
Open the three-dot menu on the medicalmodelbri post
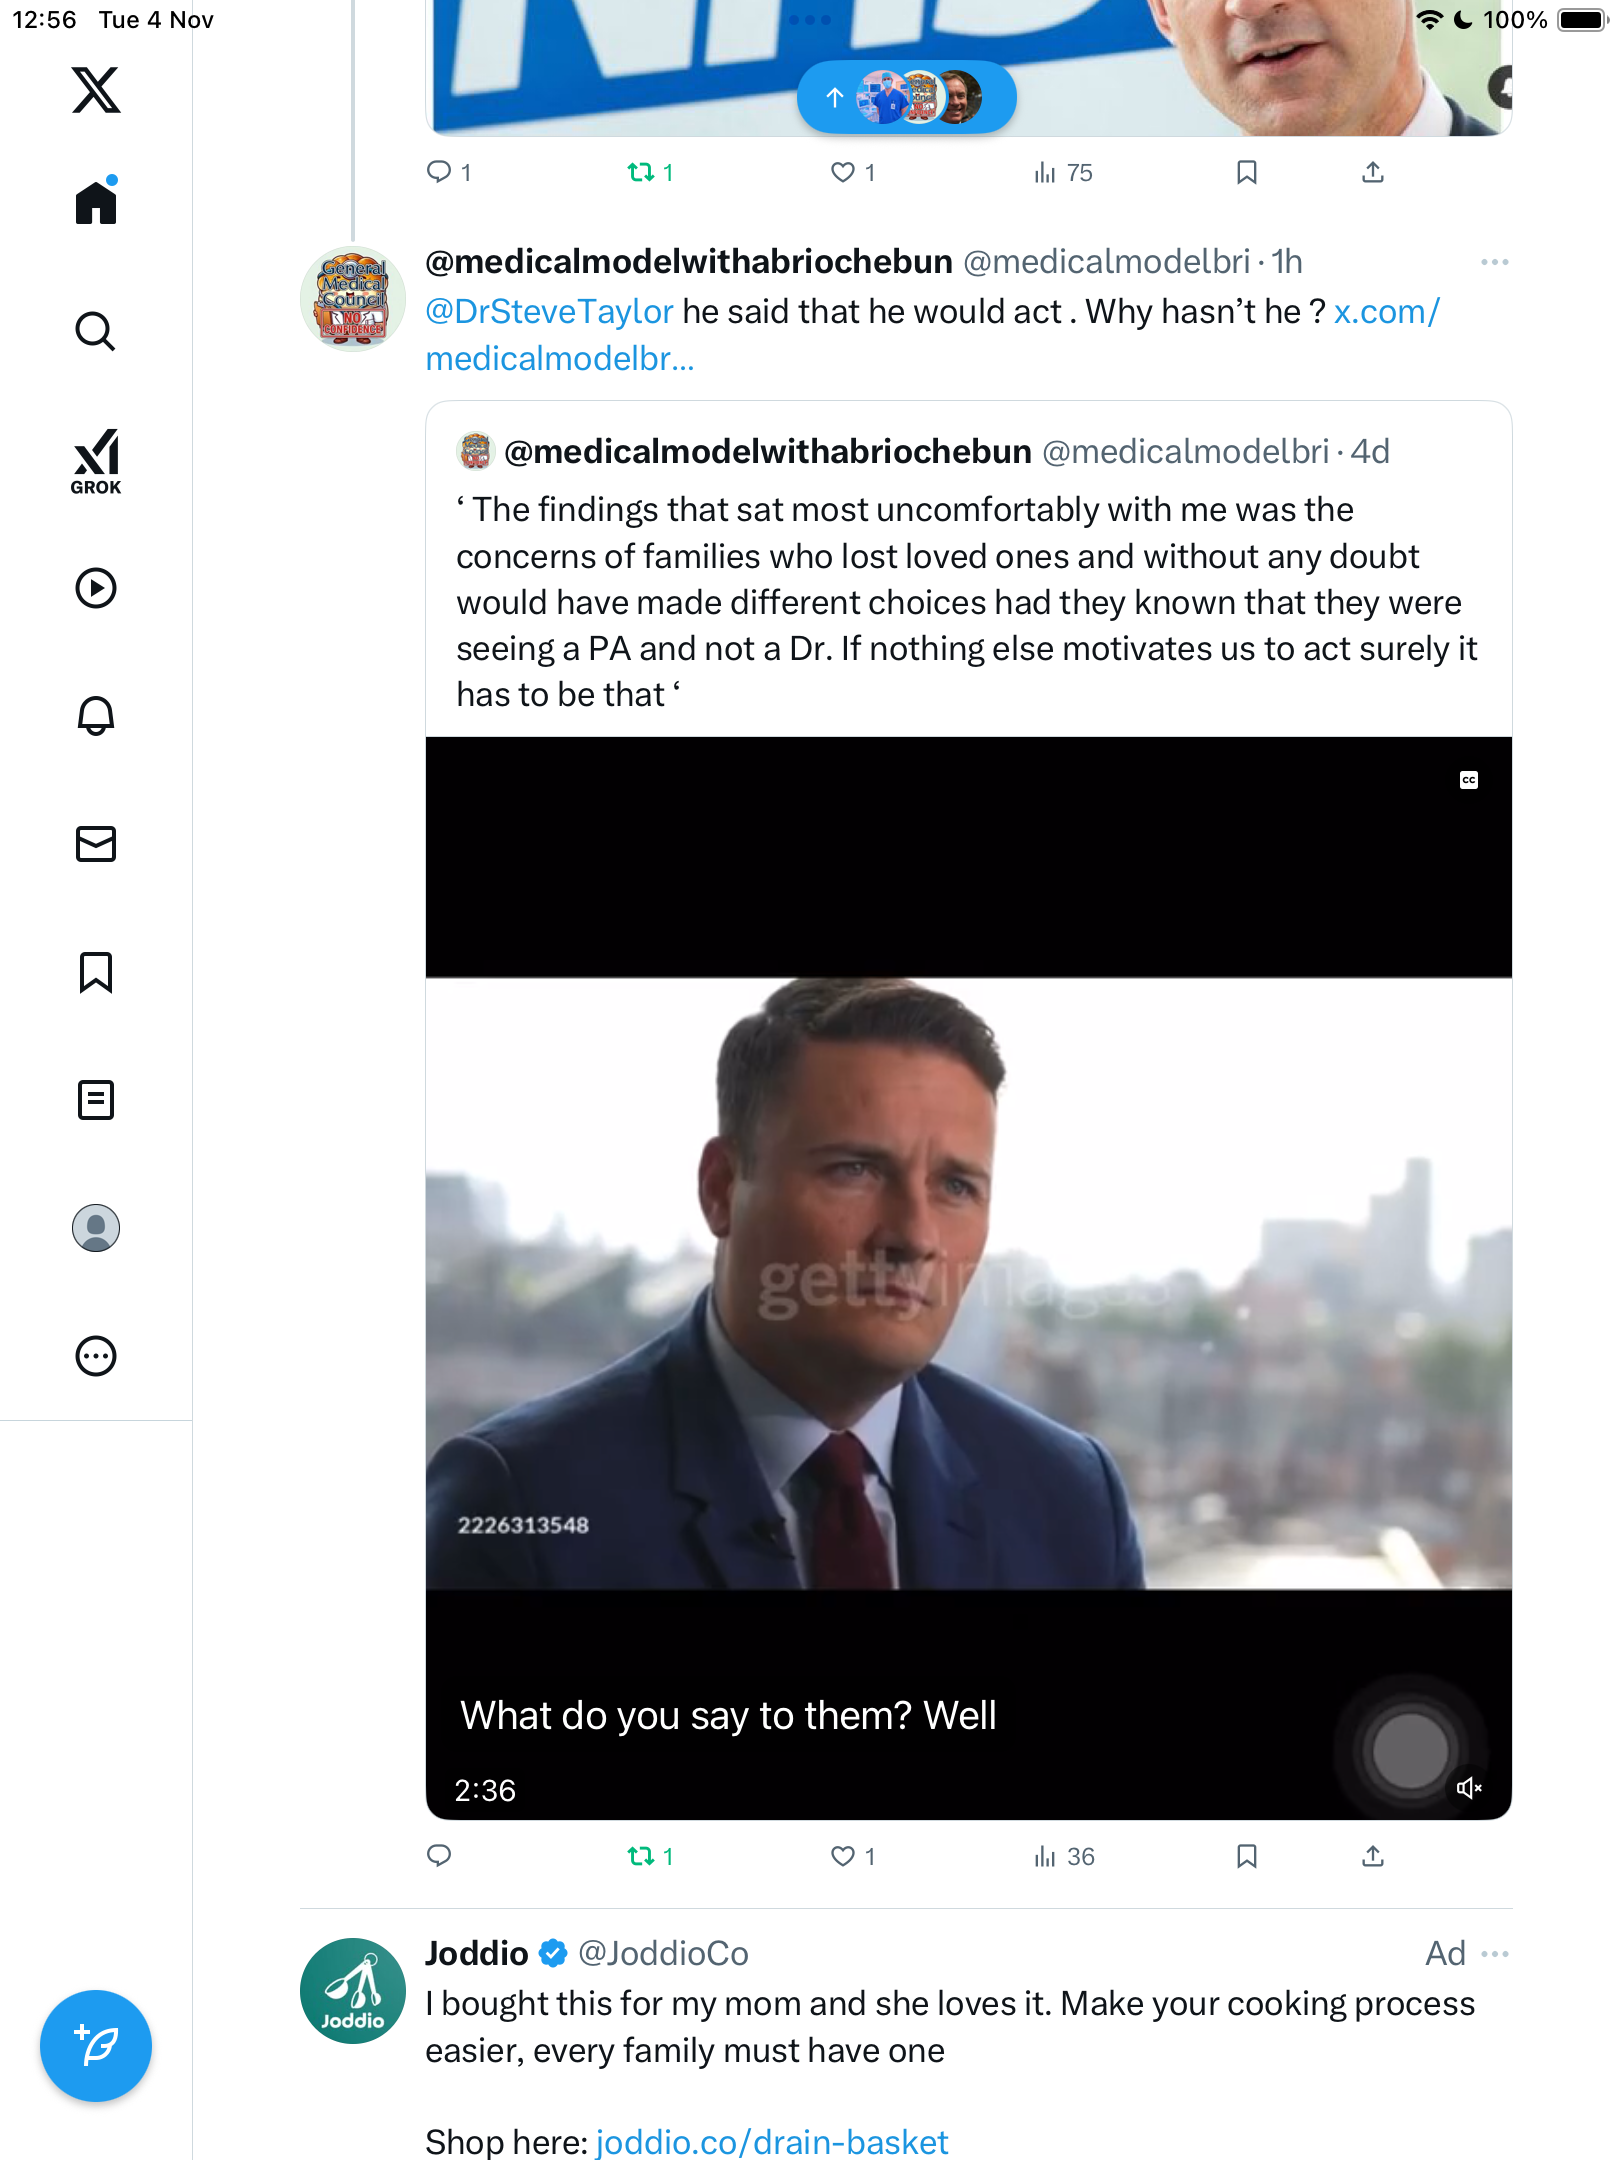(1495, 262)
